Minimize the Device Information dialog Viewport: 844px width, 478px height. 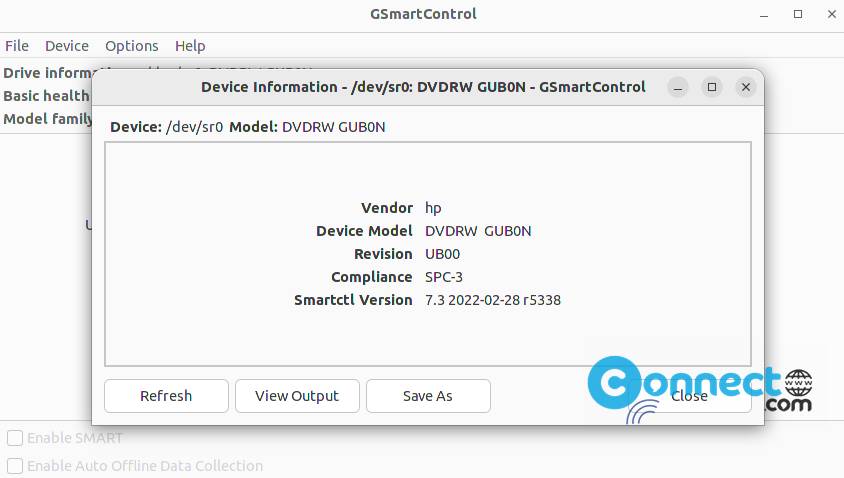tap(678, 87)
